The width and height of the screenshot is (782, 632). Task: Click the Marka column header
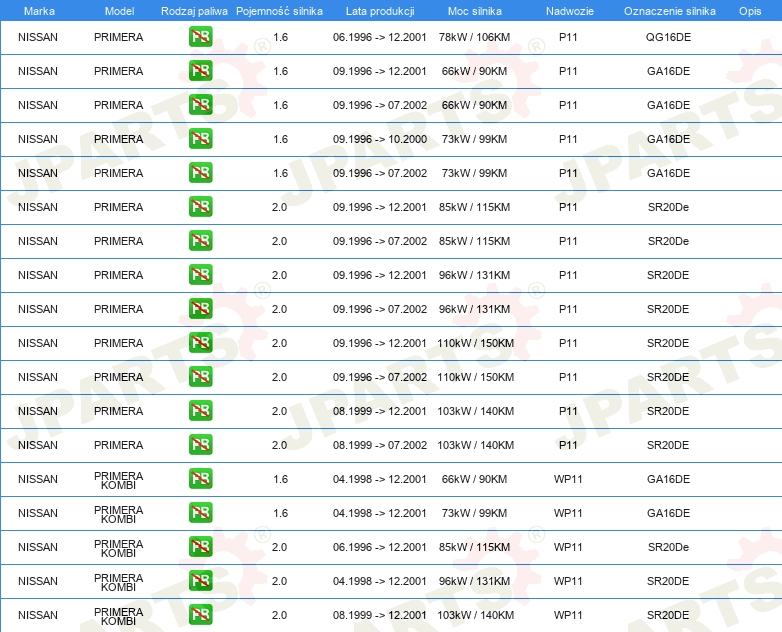39,11
